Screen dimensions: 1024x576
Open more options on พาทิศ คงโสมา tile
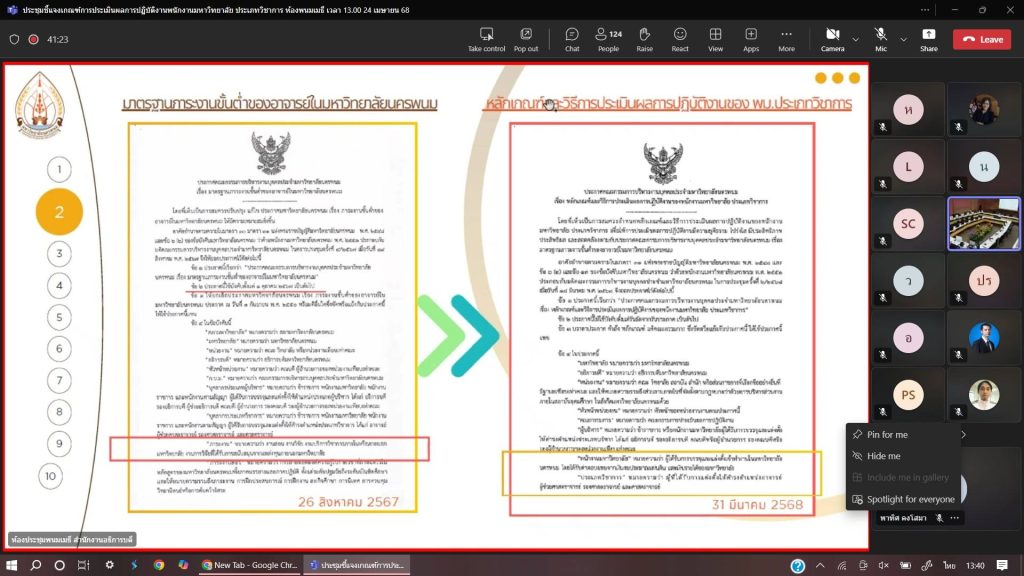tap(955, 518)
